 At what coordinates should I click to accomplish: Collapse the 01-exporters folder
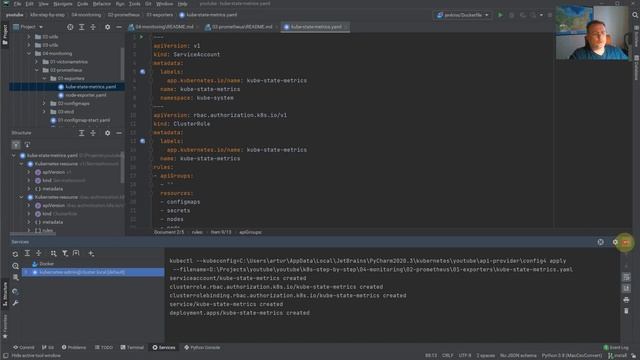[44, 78]
